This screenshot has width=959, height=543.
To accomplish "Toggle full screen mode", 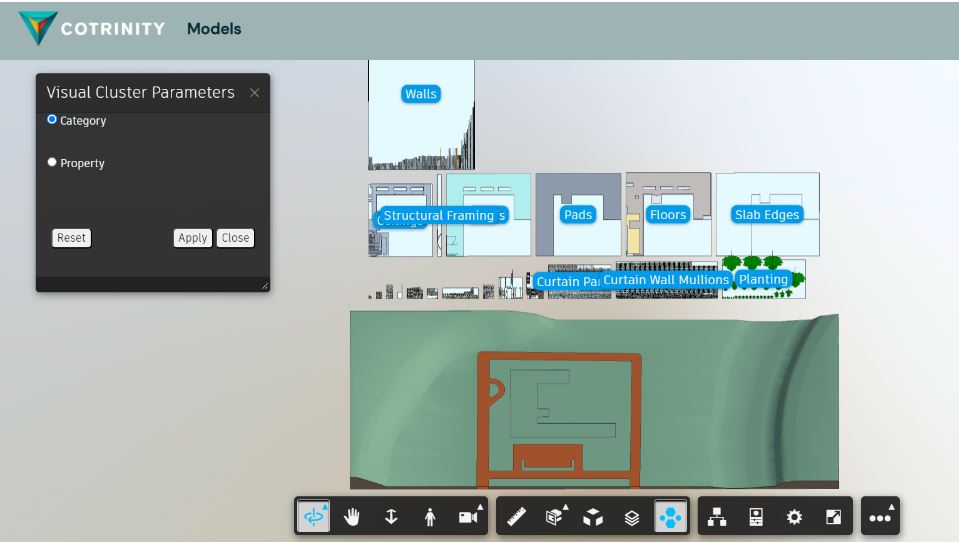I will (x=833, y=517).
